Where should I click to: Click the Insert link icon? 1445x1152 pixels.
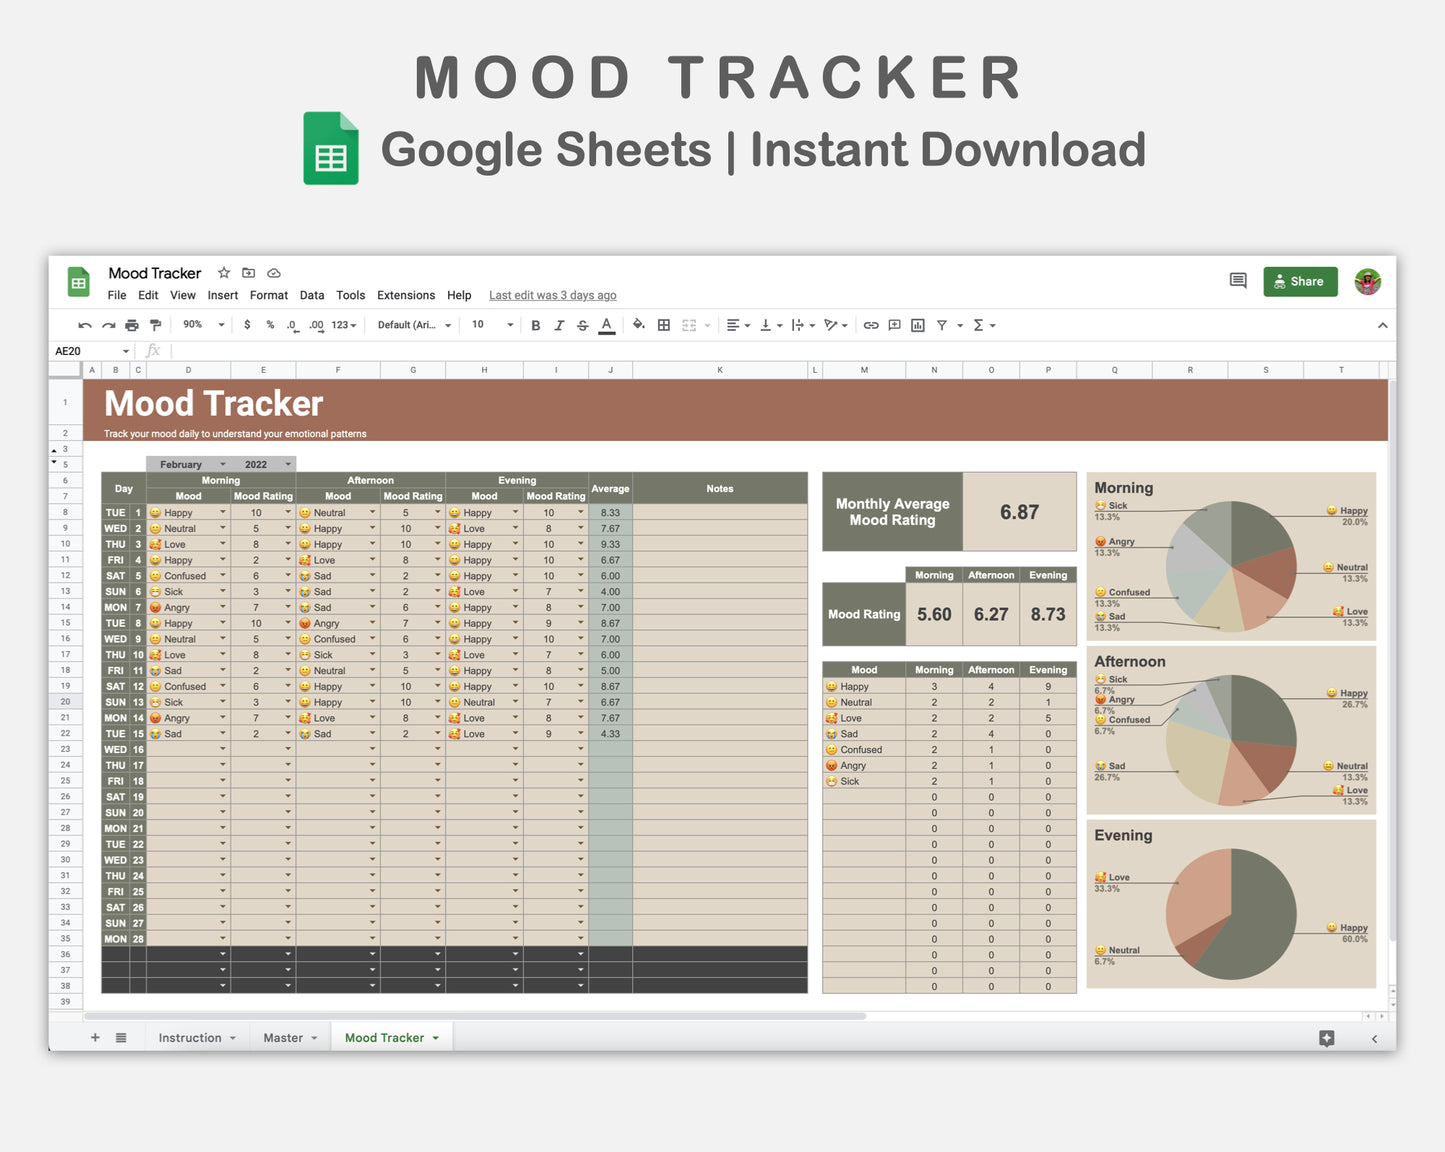[870, 324]
